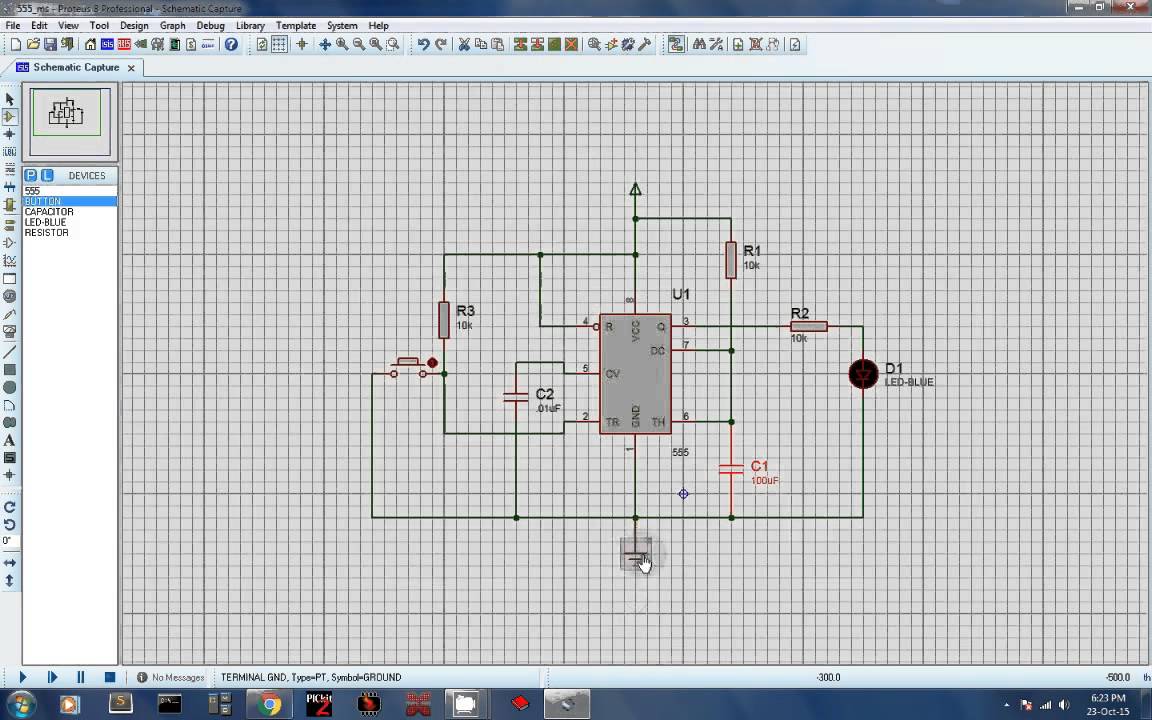Open the red ARES PCB Layout icon
The image size is (1152, 720).
tap(124, 45)
